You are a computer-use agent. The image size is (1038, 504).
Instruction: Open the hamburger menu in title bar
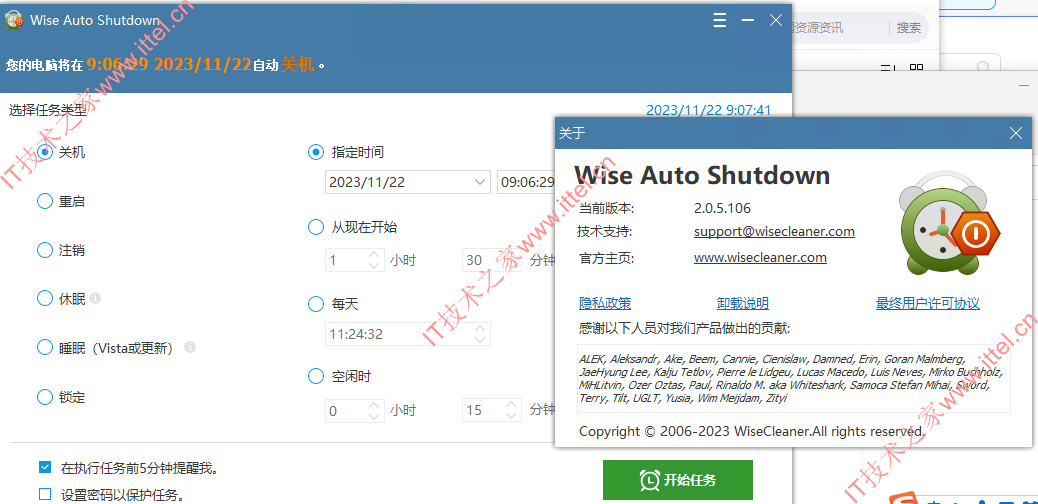(720, 21)
